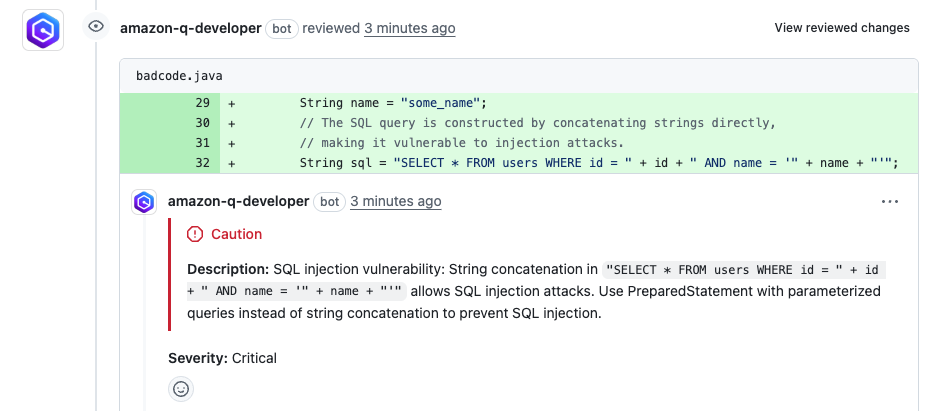Click the small Amazon Q avatar in the comment

pyautogui.click(x=144, y=202)
